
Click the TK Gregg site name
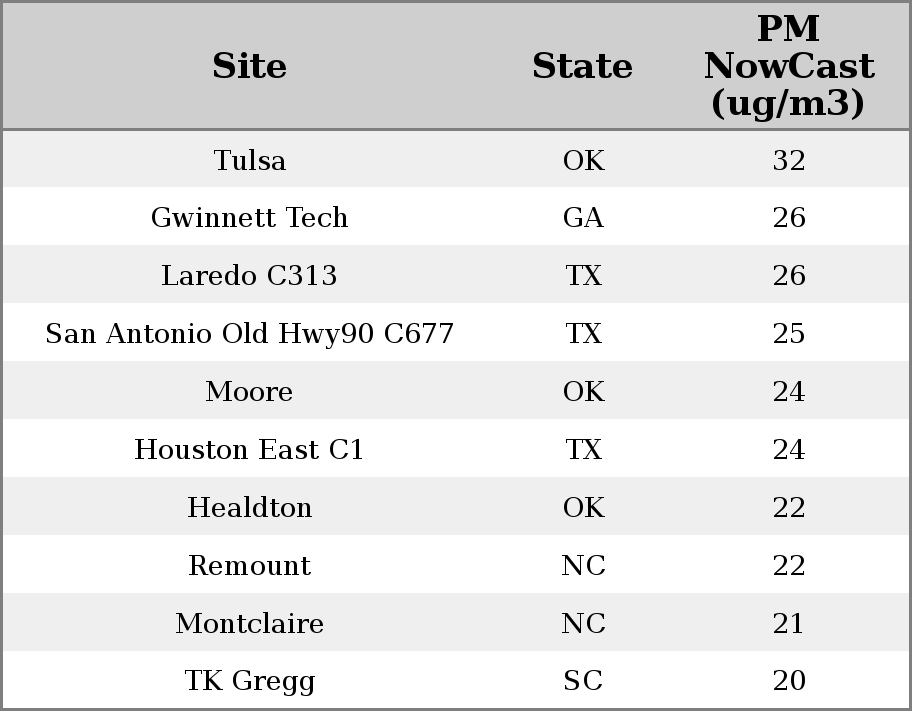click(250, 680)
